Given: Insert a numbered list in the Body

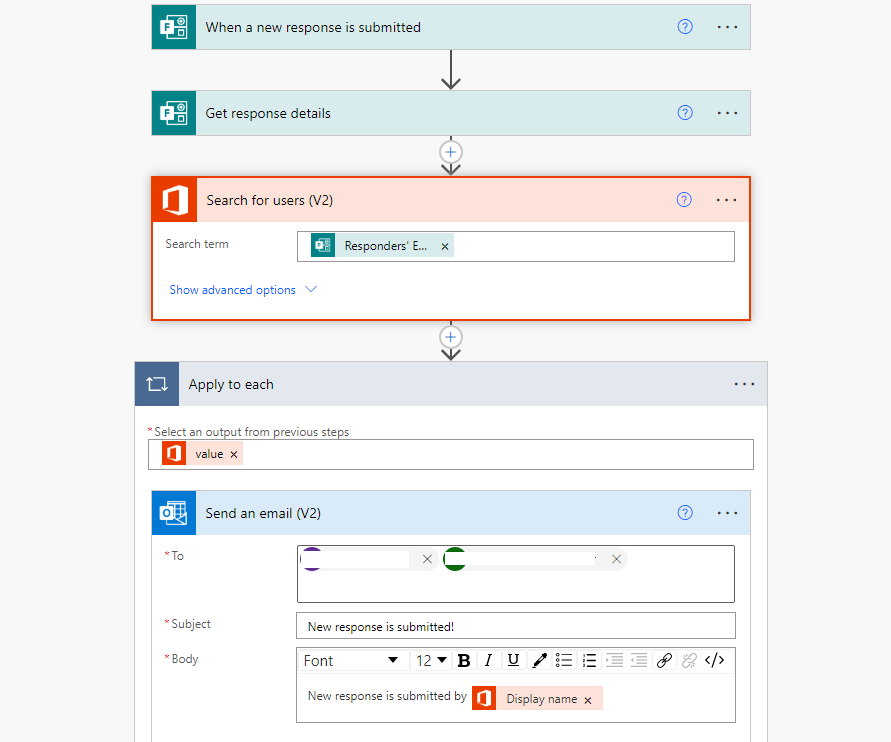Looking at the screenshot, I should click(x=589, y=660).
